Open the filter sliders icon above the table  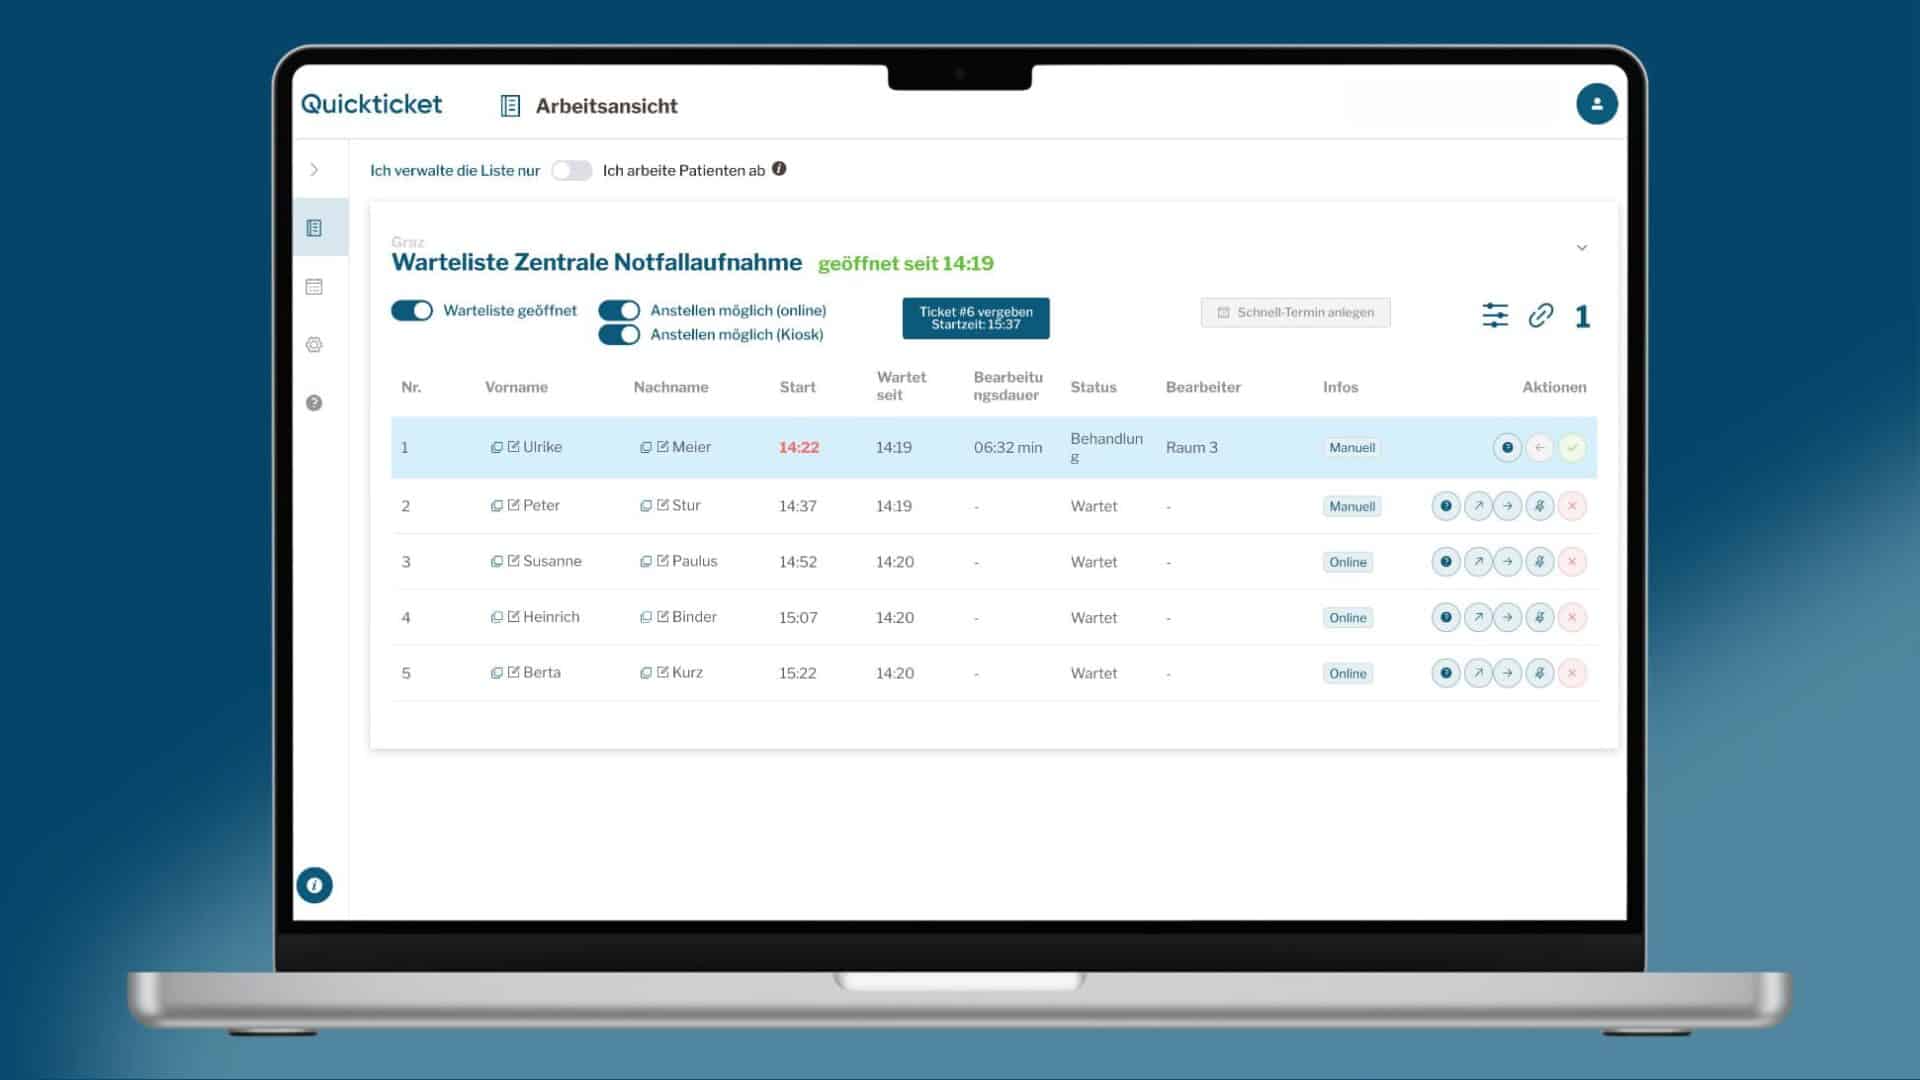pyautogui.click(x=1495, y=315)
